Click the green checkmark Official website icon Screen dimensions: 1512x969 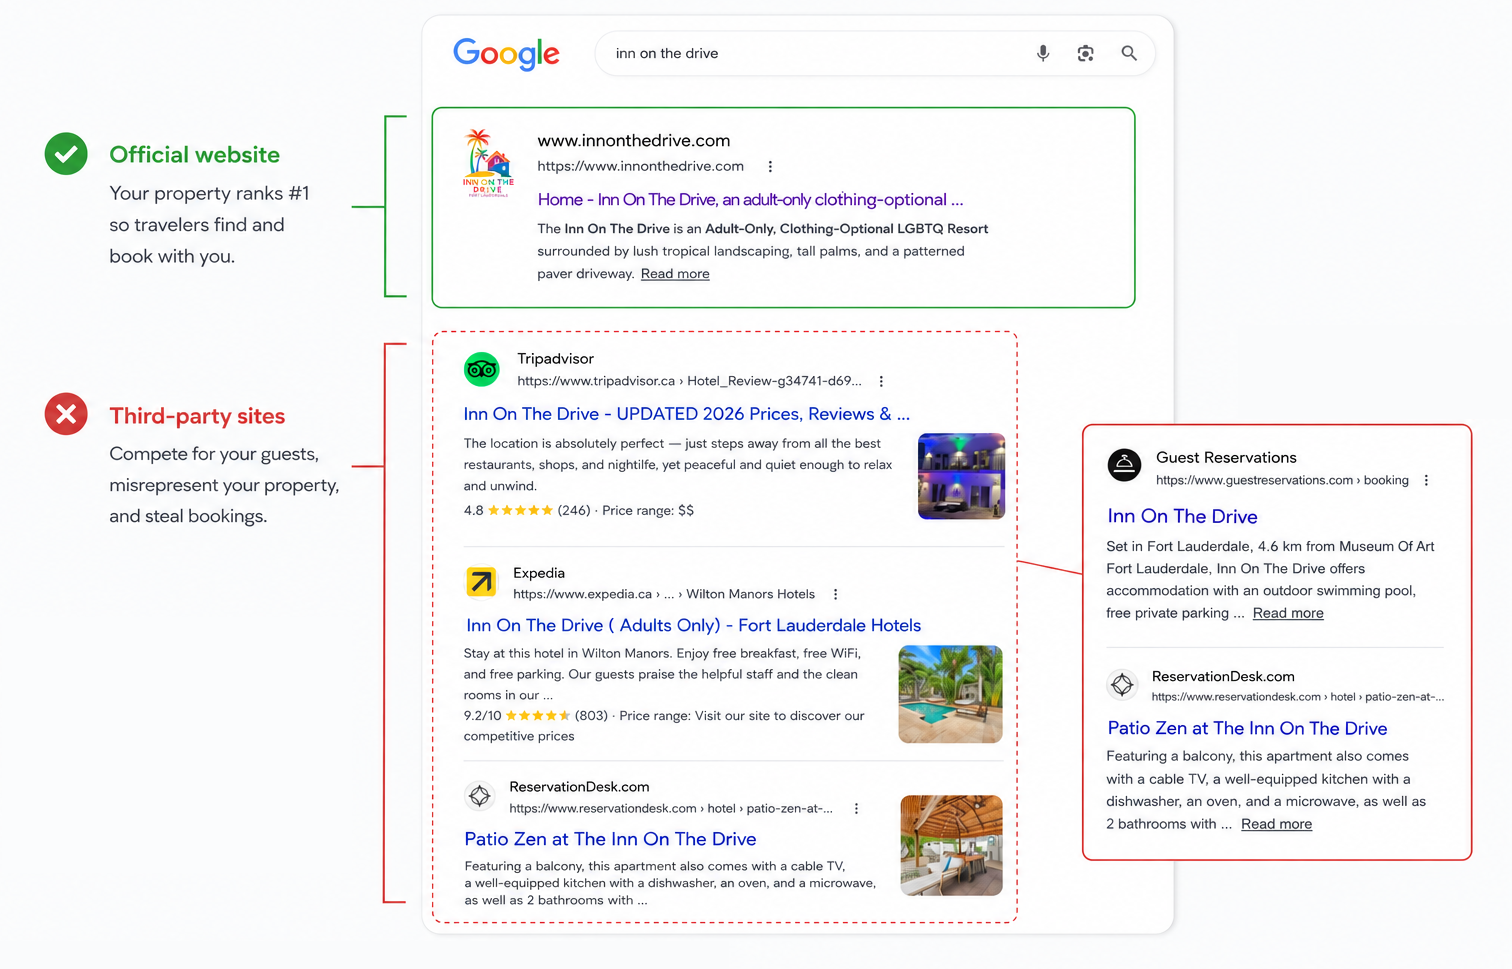[x=66, y=154]
